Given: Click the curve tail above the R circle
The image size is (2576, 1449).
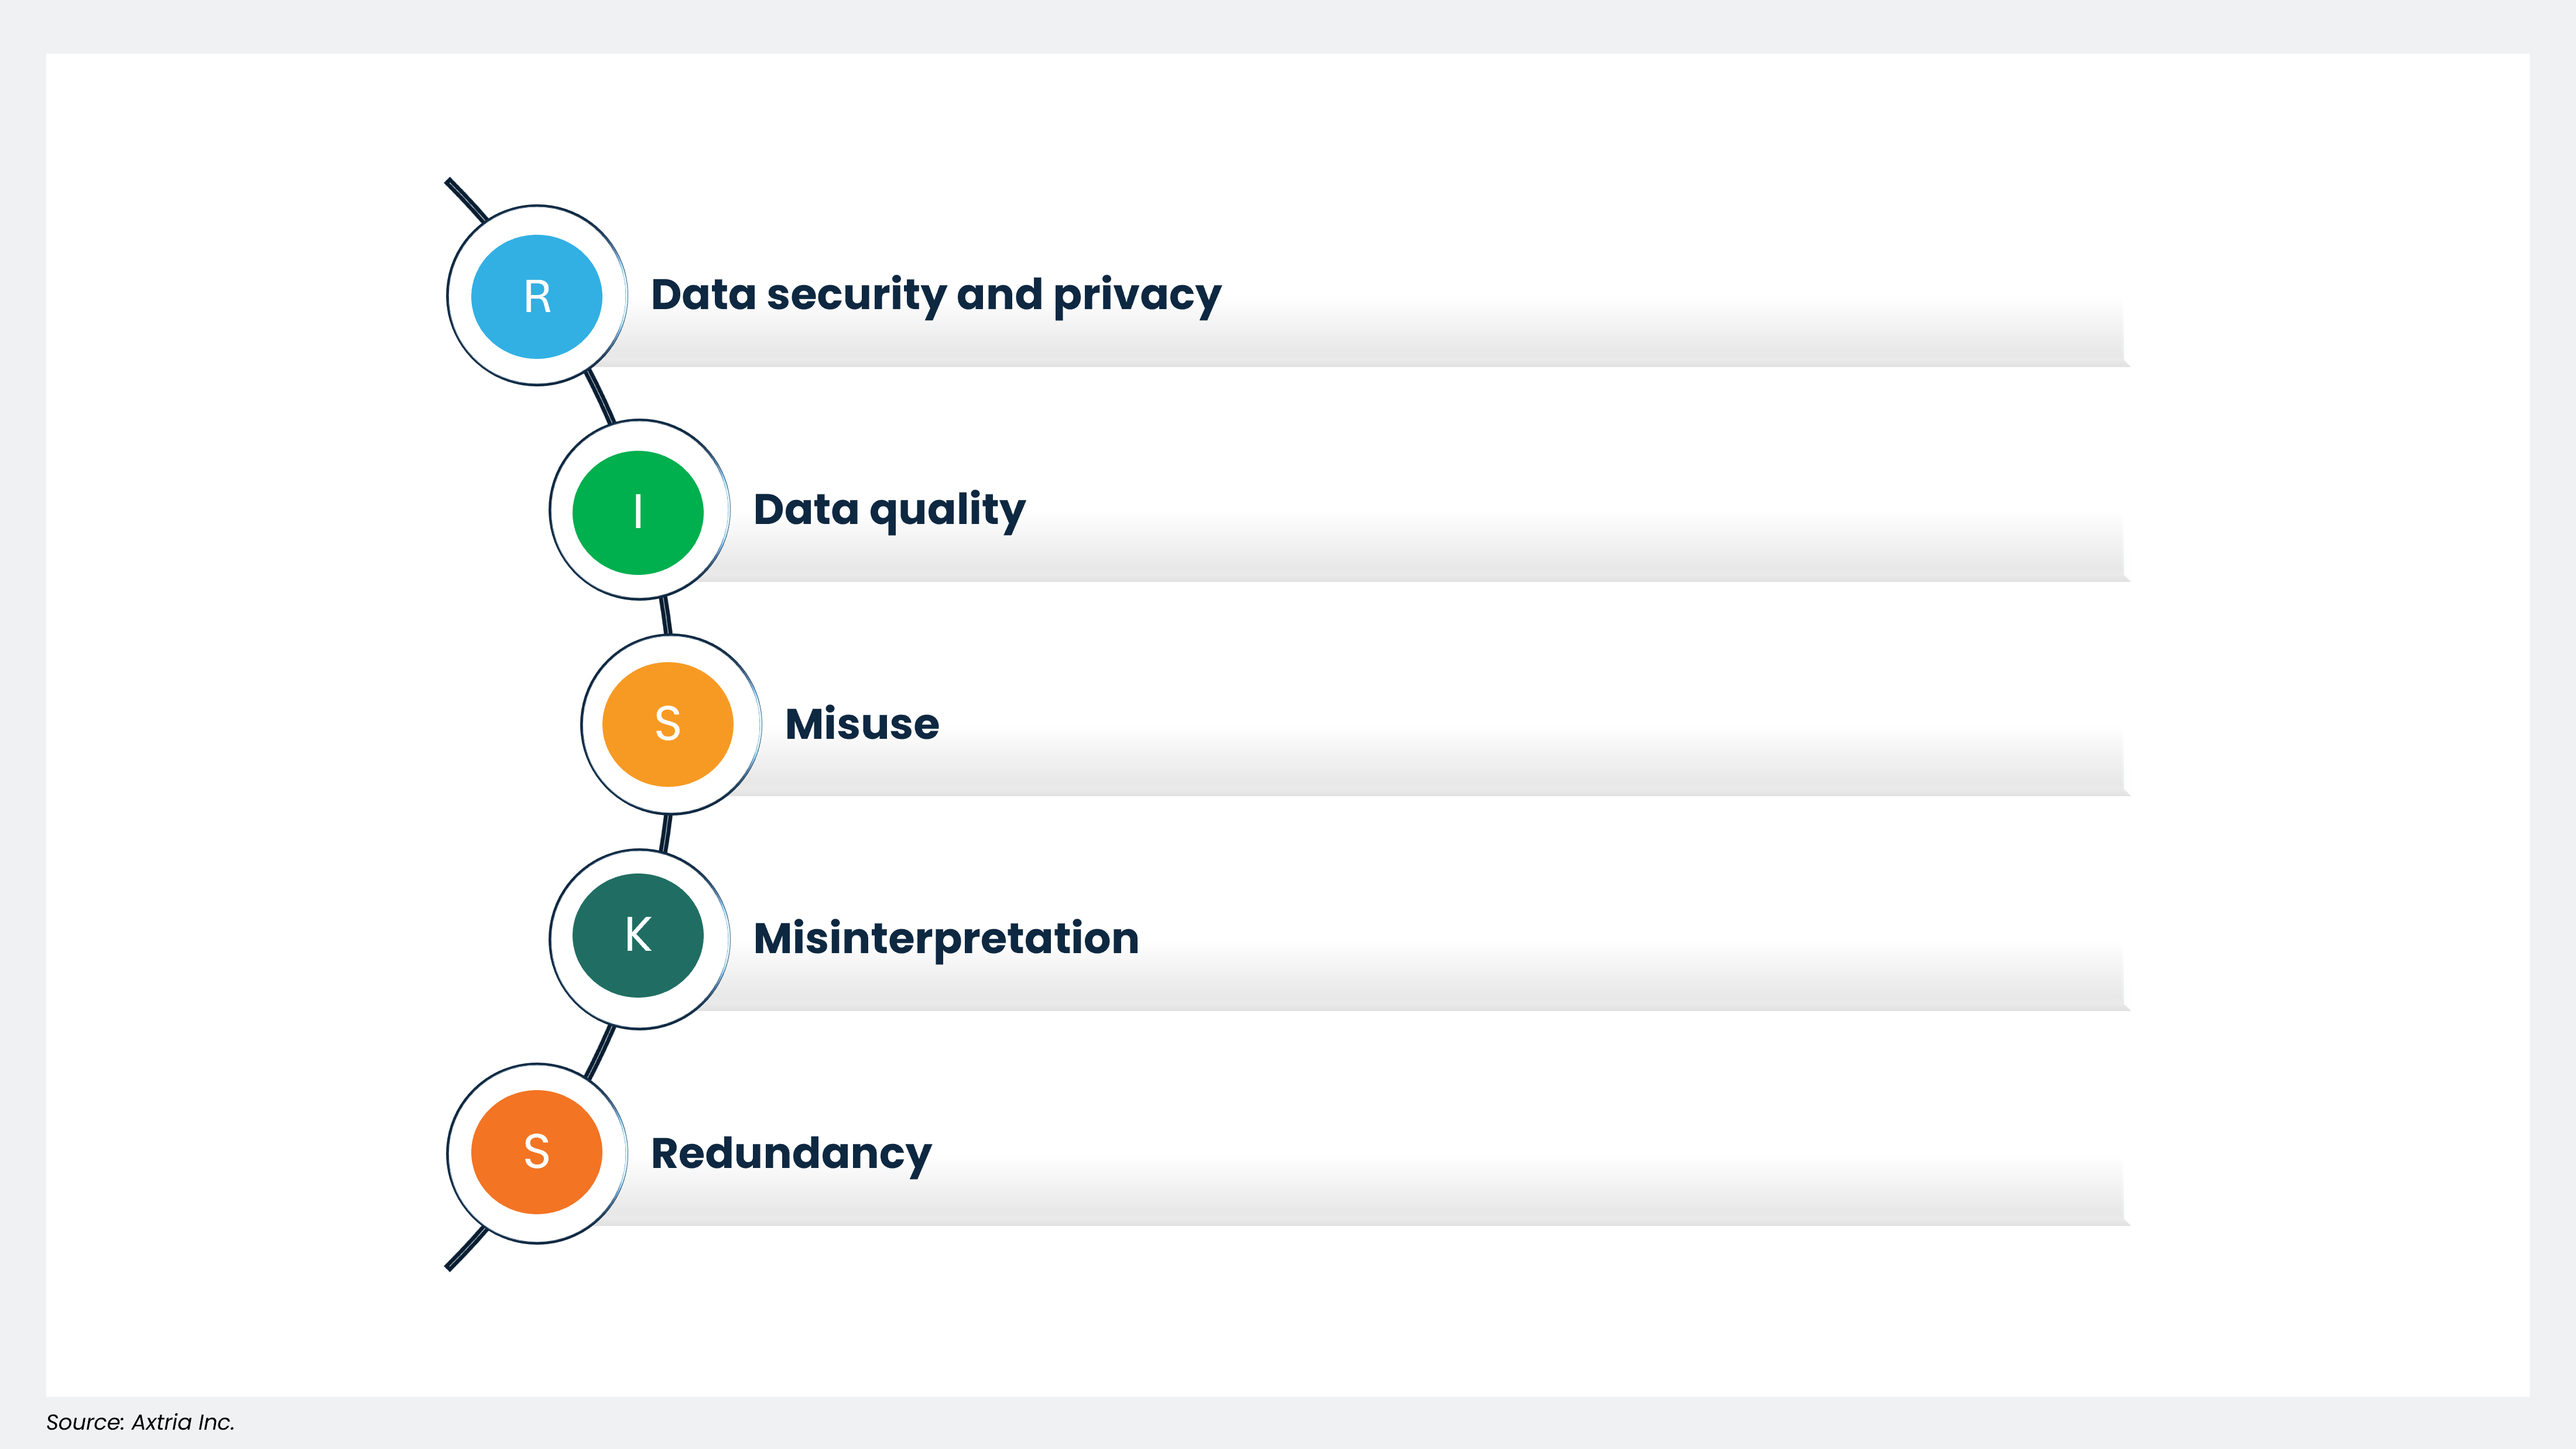Looking at the screenshot, I should tap(464, 197).
